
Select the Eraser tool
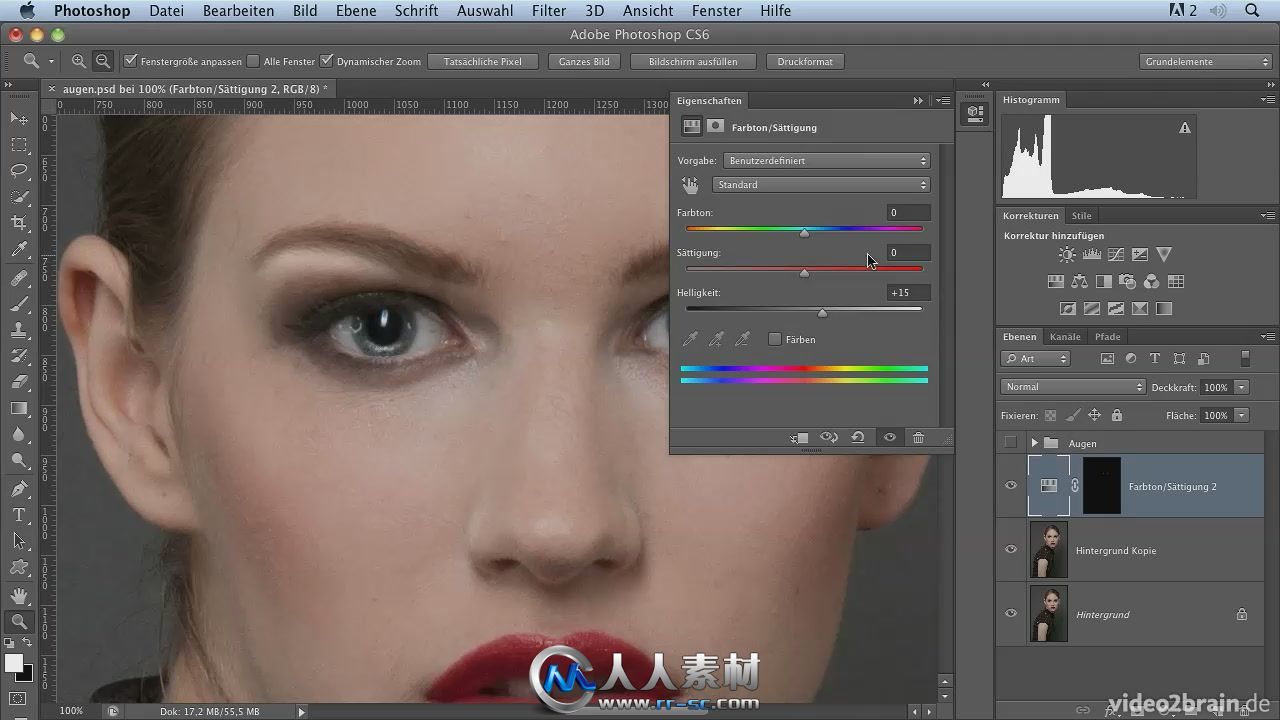click(x=19, y=382)
